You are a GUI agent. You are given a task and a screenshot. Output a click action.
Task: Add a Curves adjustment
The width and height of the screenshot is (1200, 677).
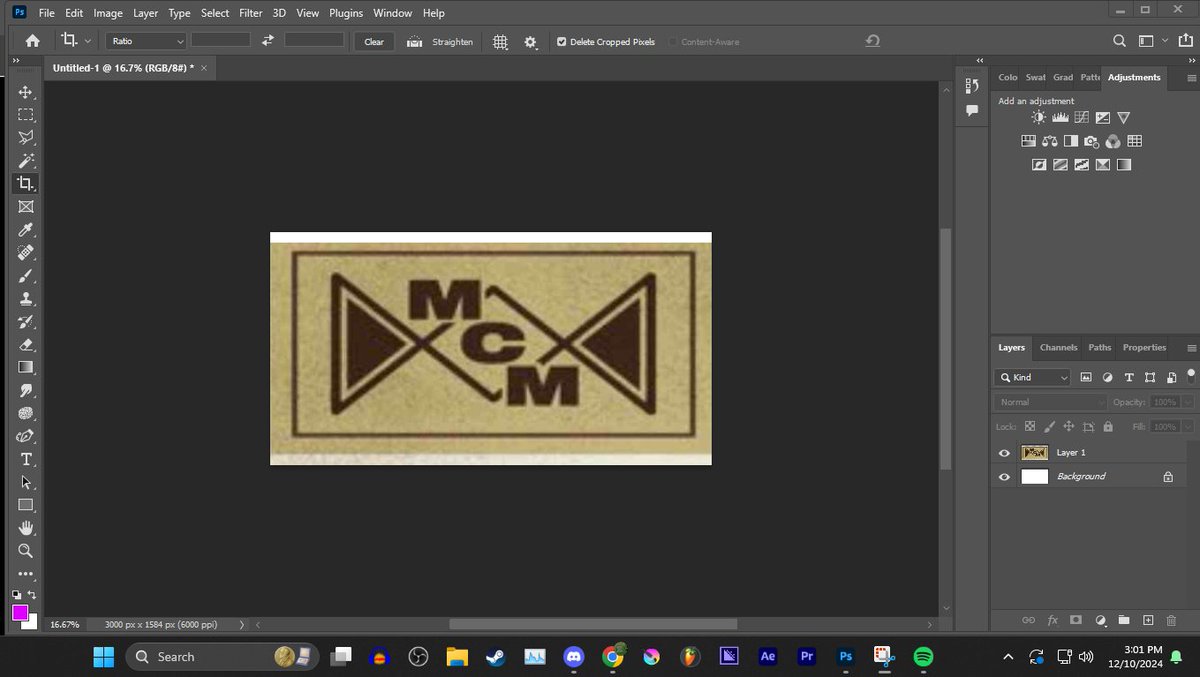point(1081,118)
